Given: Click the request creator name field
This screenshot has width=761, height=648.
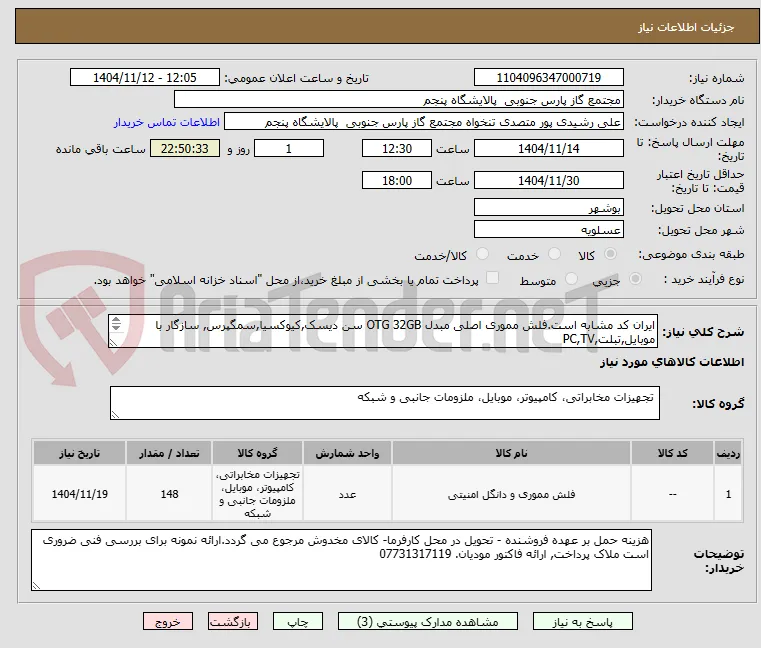Looking at the screenshot, I should (423, 122).
